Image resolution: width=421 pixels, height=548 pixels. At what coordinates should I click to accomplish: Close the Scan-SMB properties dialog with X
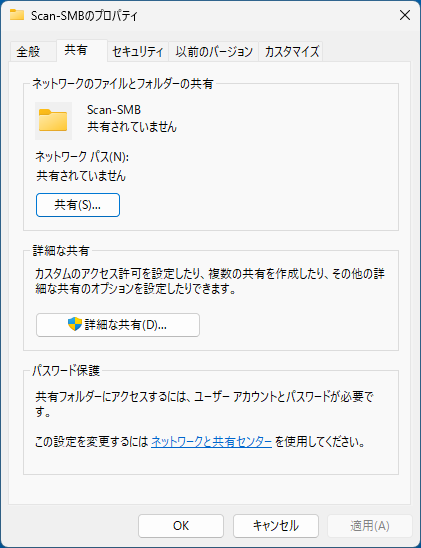pyautogui.click(x=405, y=15)
